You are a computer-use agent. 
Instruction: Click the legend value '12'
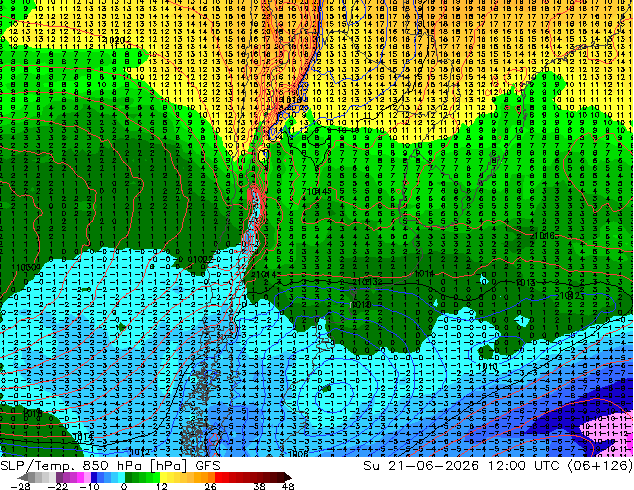(x=162, y=486)
